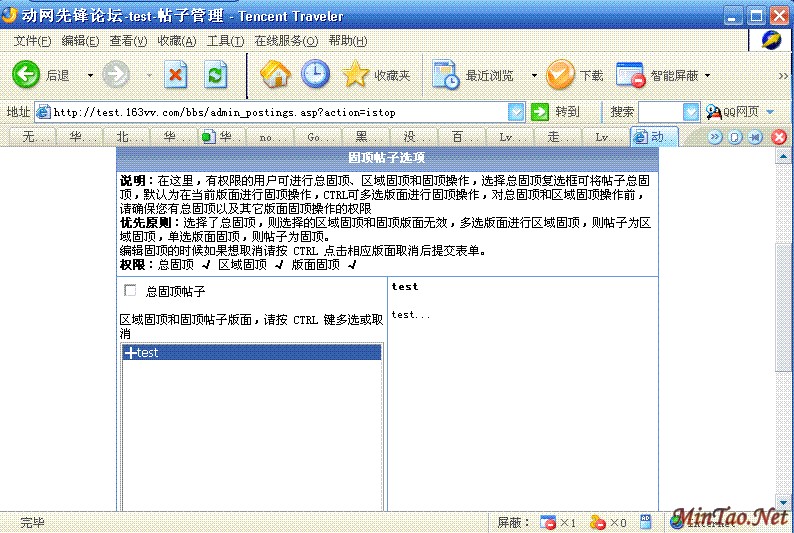Viewport: 794px width, 533px height.
Task: Click in the 搜索 search input field
Action: coord(660,112)
